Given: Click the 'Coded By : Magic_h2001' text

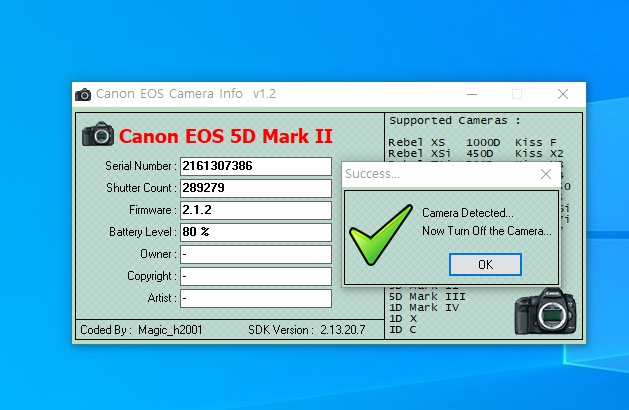Looking at the screenshot, I should tap(141, 330).
